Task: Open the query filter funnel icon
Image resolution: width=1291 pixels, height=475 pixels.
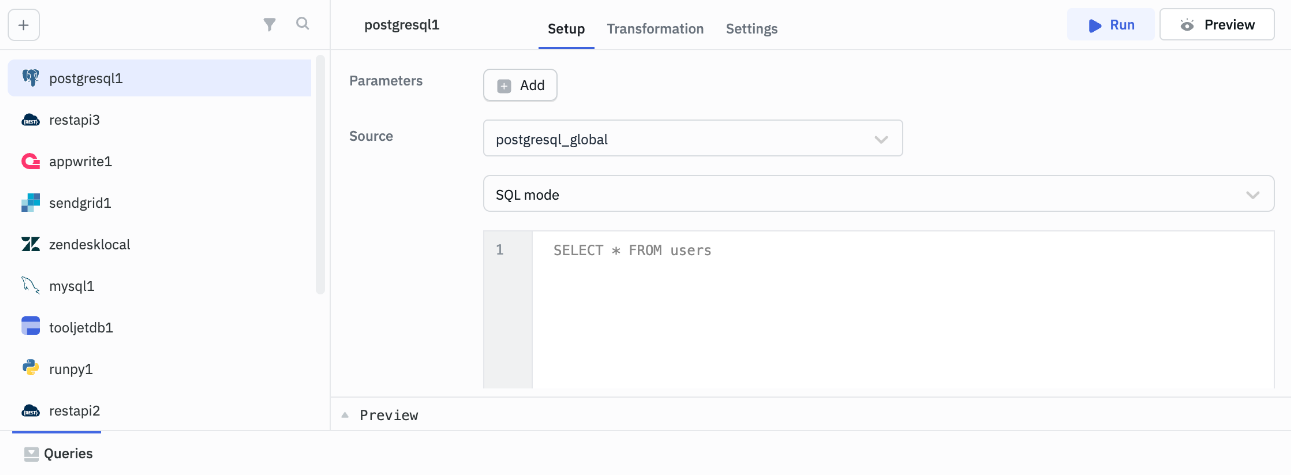Action: [269, 25]
